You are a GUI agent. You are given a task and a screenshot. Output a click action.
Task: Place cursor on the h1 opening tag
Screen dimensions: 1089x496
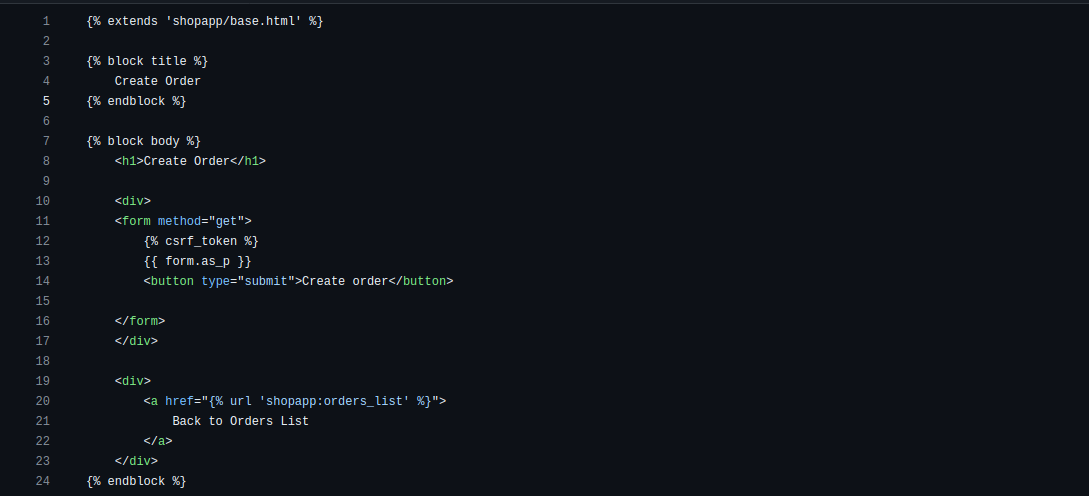[x=129, y=161]
